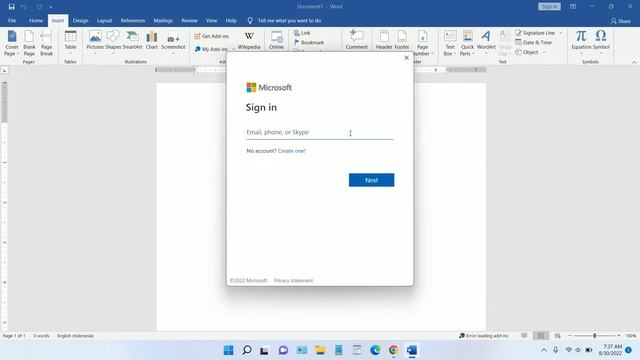Open the Wikipedia add-in

pyautogui.click(x=249, y=41)
